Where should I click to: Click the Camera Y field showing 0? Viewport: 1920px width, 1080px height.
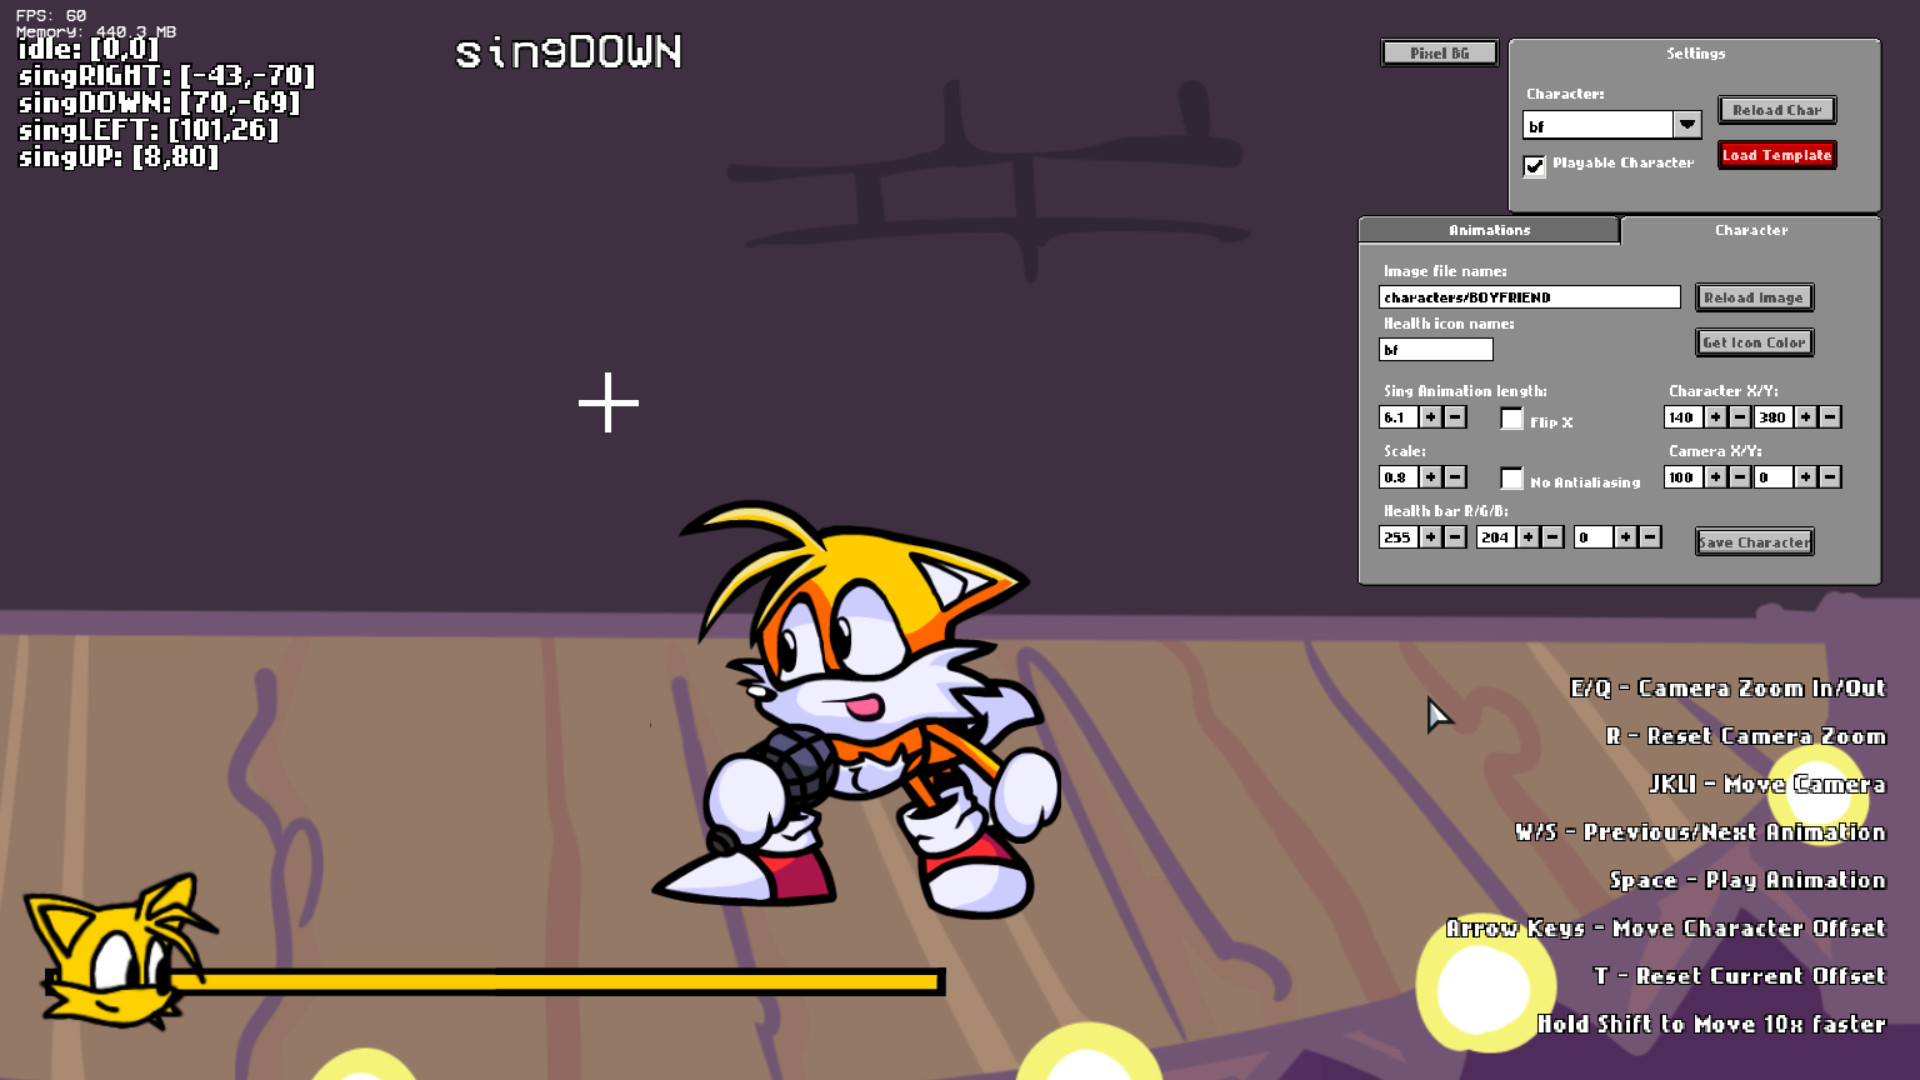click(x=1773, y=477)
